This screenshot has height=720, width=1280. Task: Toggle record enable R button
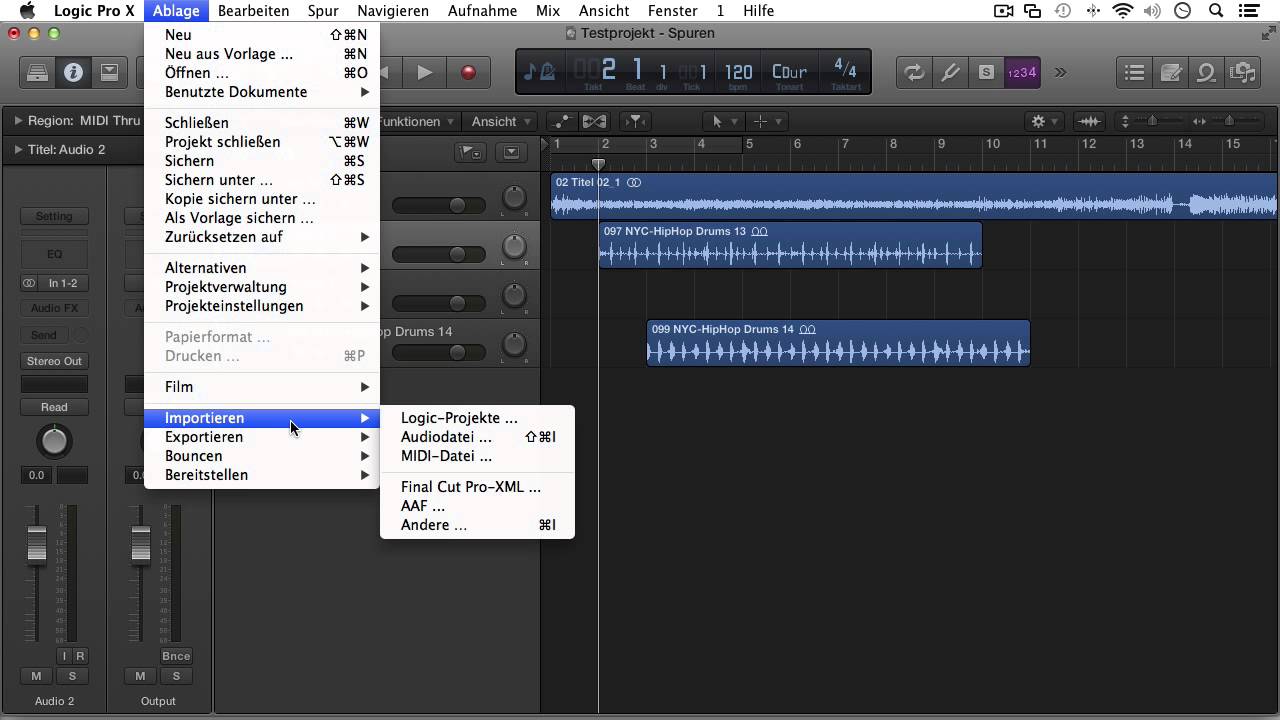80,656
